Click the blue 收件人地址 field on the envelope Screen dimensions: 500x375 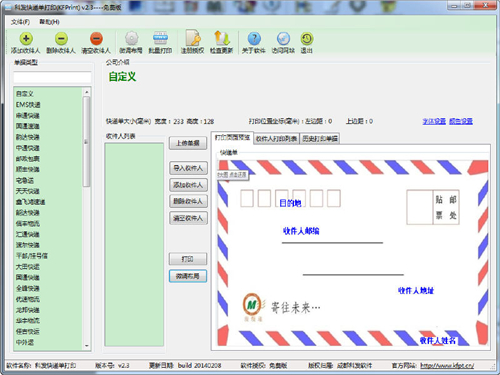(416, 291)
